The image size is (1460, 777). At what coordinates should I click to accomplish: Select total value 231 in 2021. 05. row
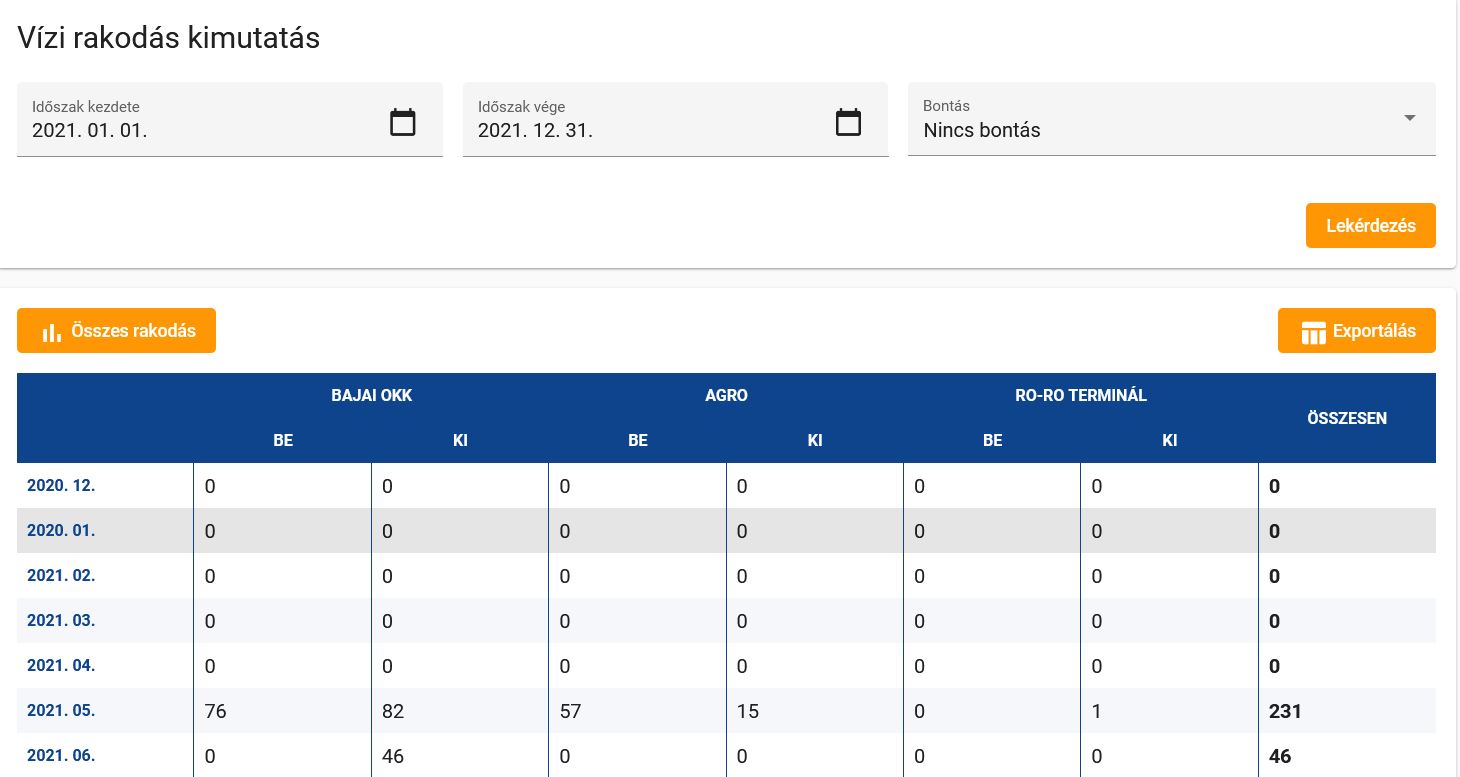coord(1285,712)
